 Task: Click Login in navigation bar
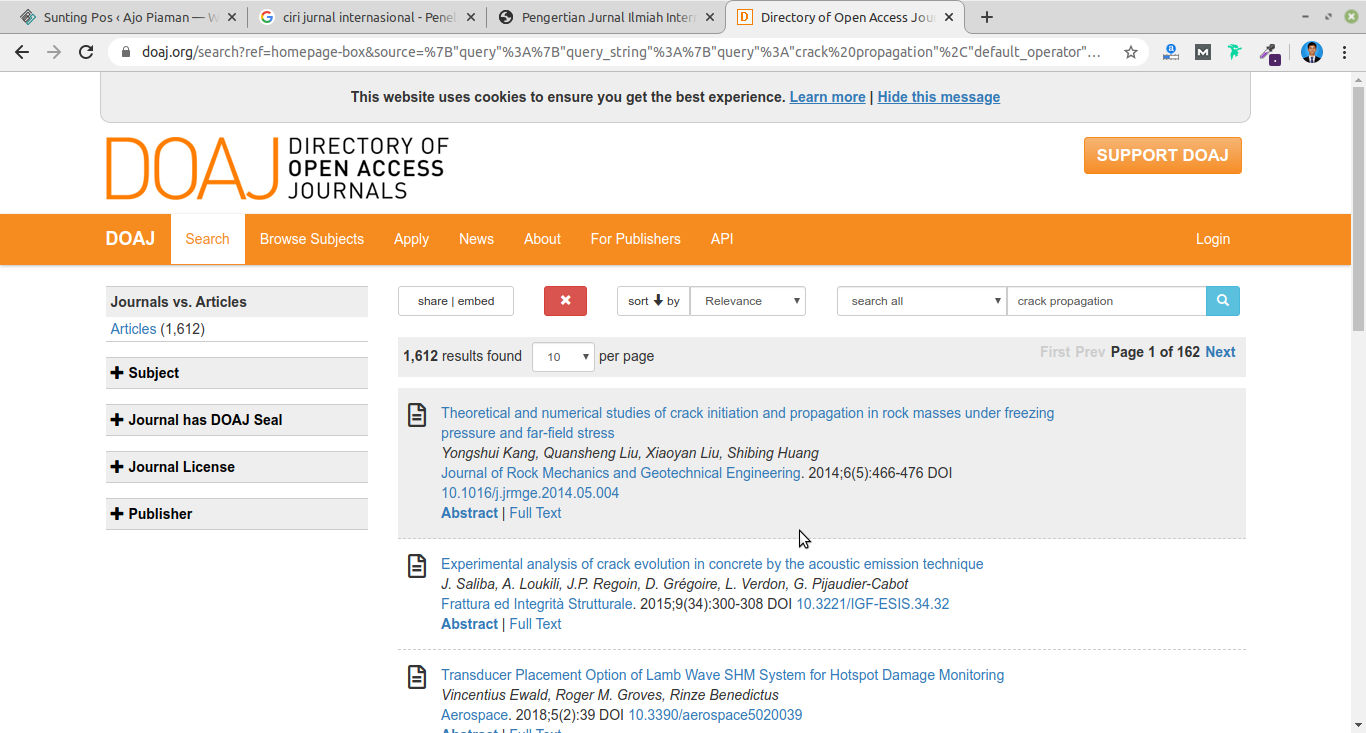point(1213,239)
